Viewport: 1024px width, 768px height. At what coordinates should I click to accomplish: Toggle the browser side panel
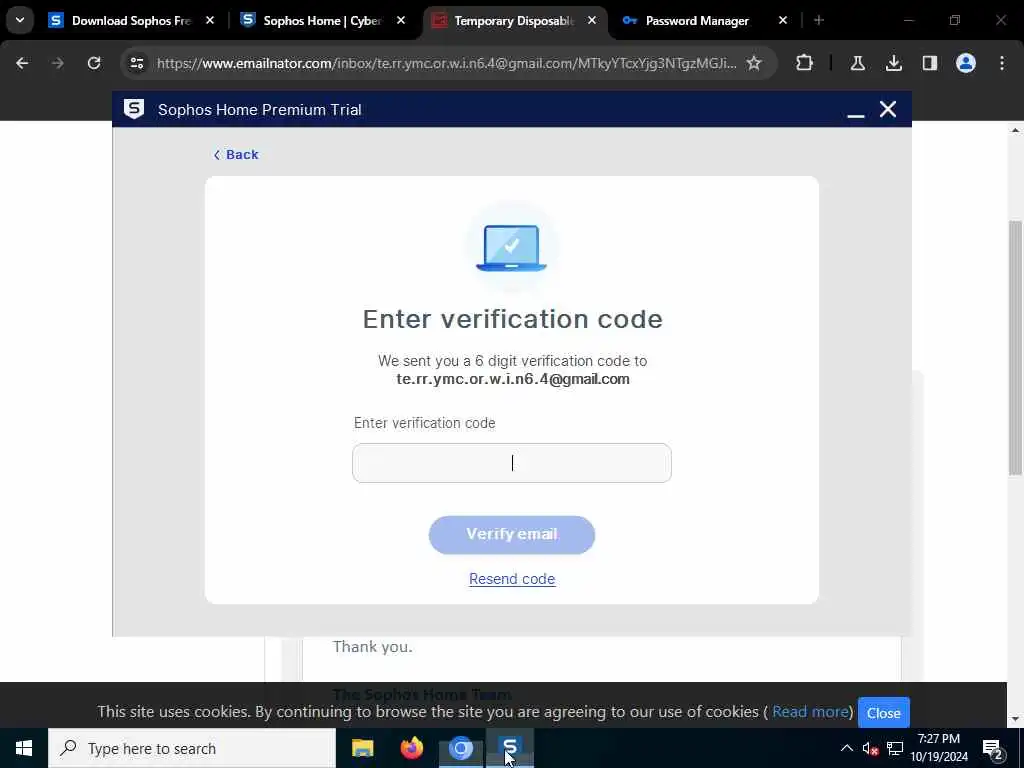(x=930, y=63)
